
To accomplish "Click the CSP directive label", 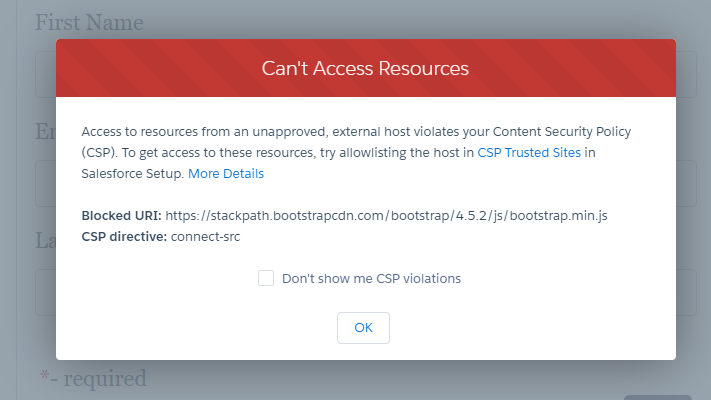I will click(x=124, y=236).
